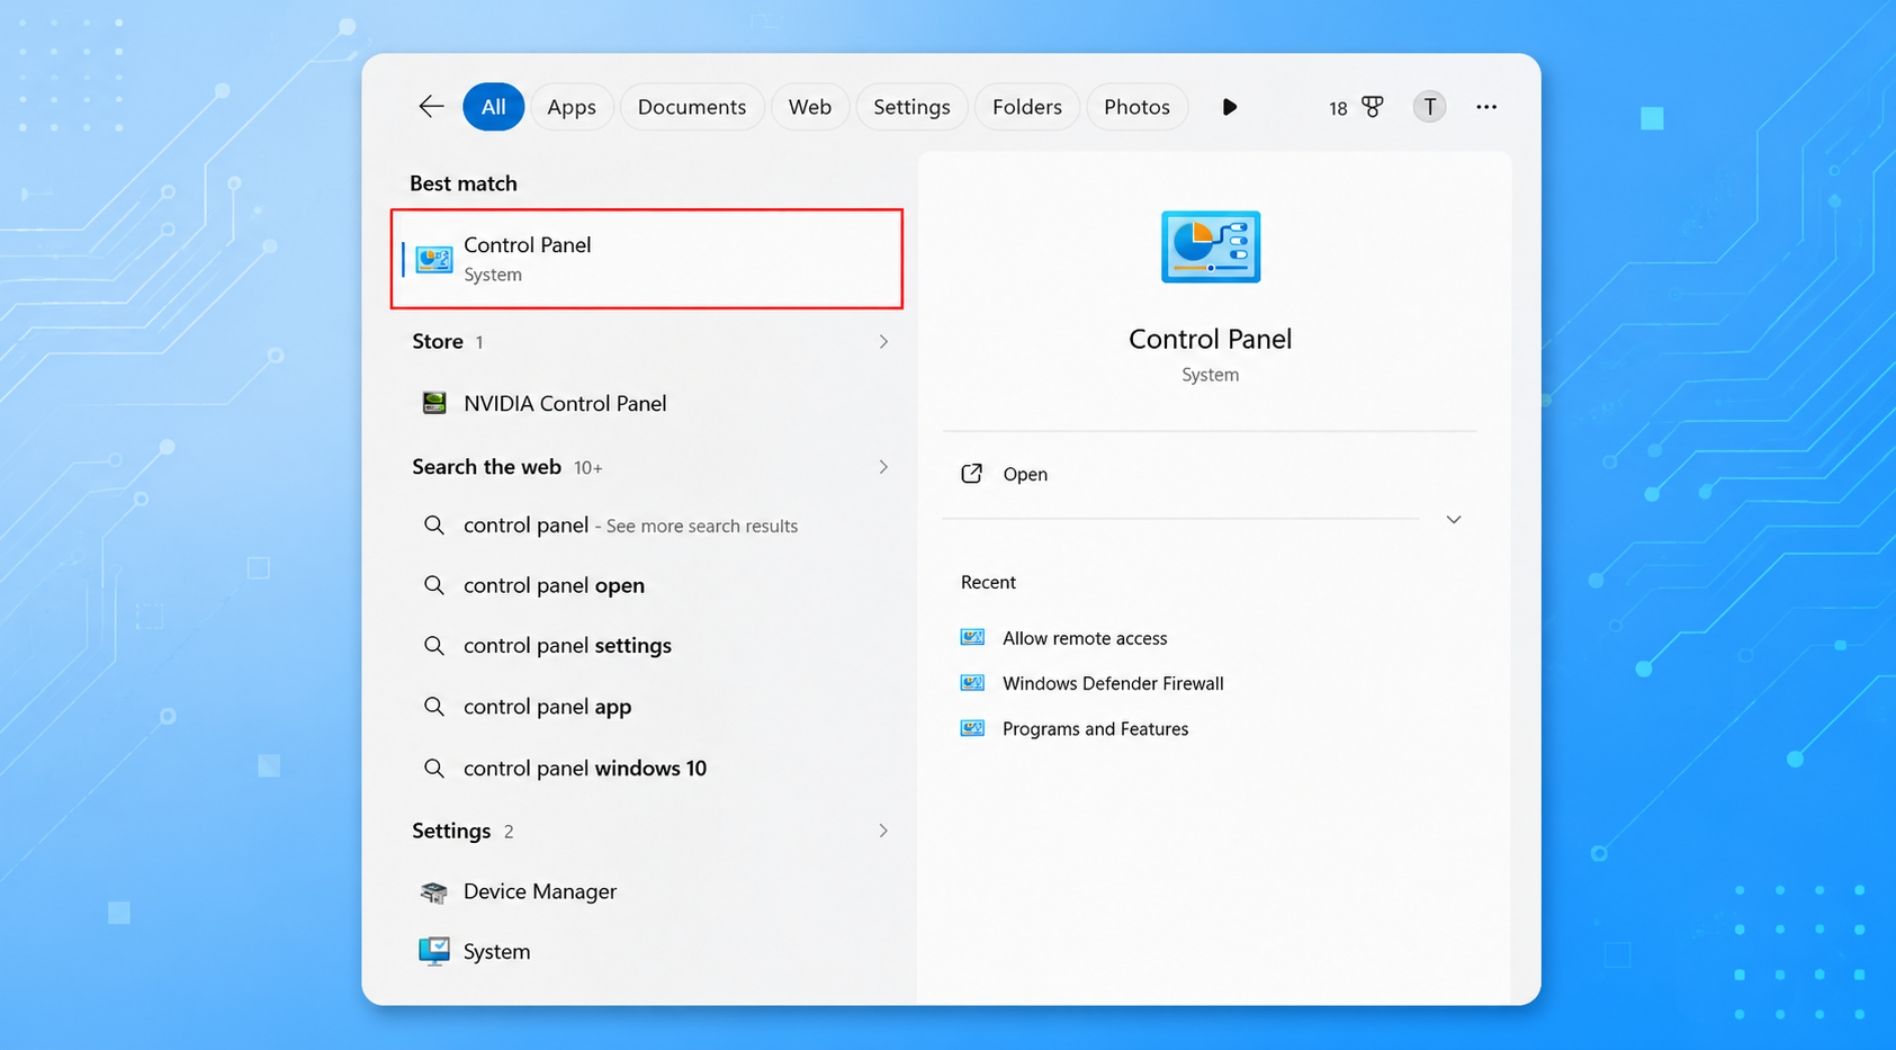Click the Search the web section header

[x=486, y=467]
